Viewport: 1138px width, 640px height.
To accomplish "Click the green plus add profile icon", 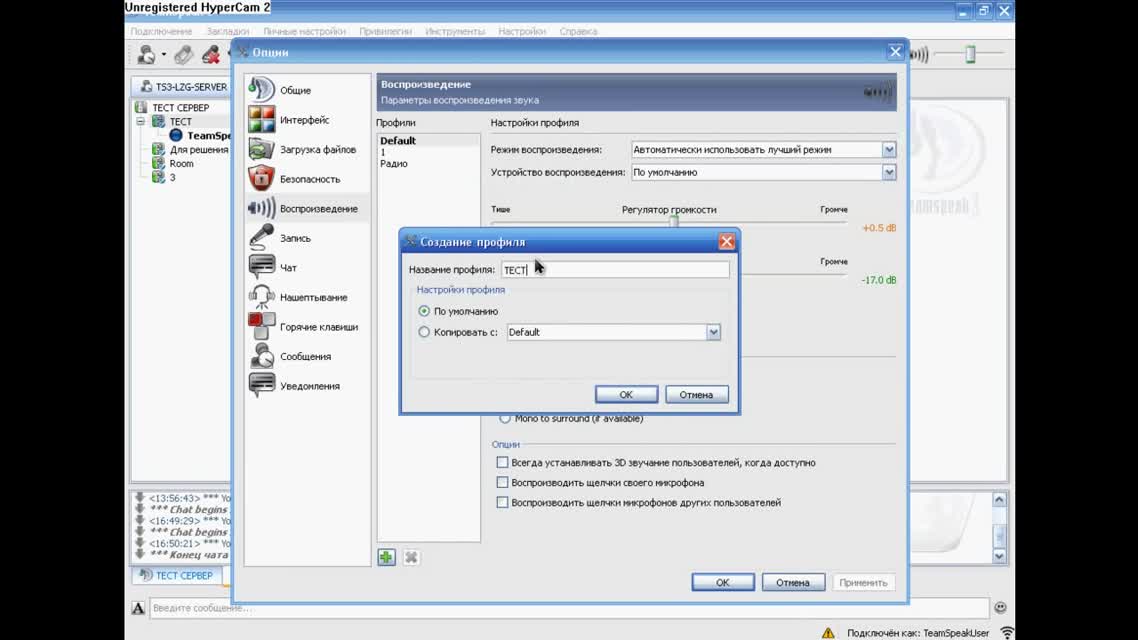I will pyautogui.click(x=386, y=557).
